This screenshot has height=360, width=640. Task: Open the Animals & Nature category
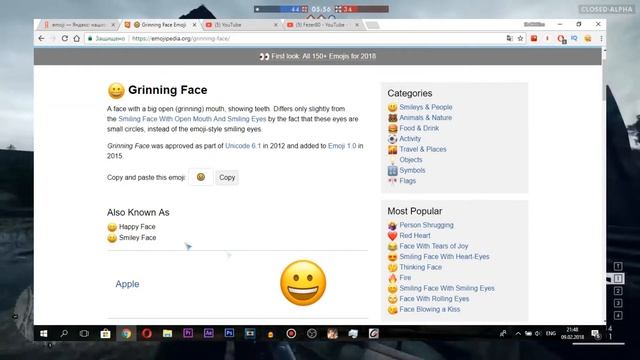(x=425, y=118)
